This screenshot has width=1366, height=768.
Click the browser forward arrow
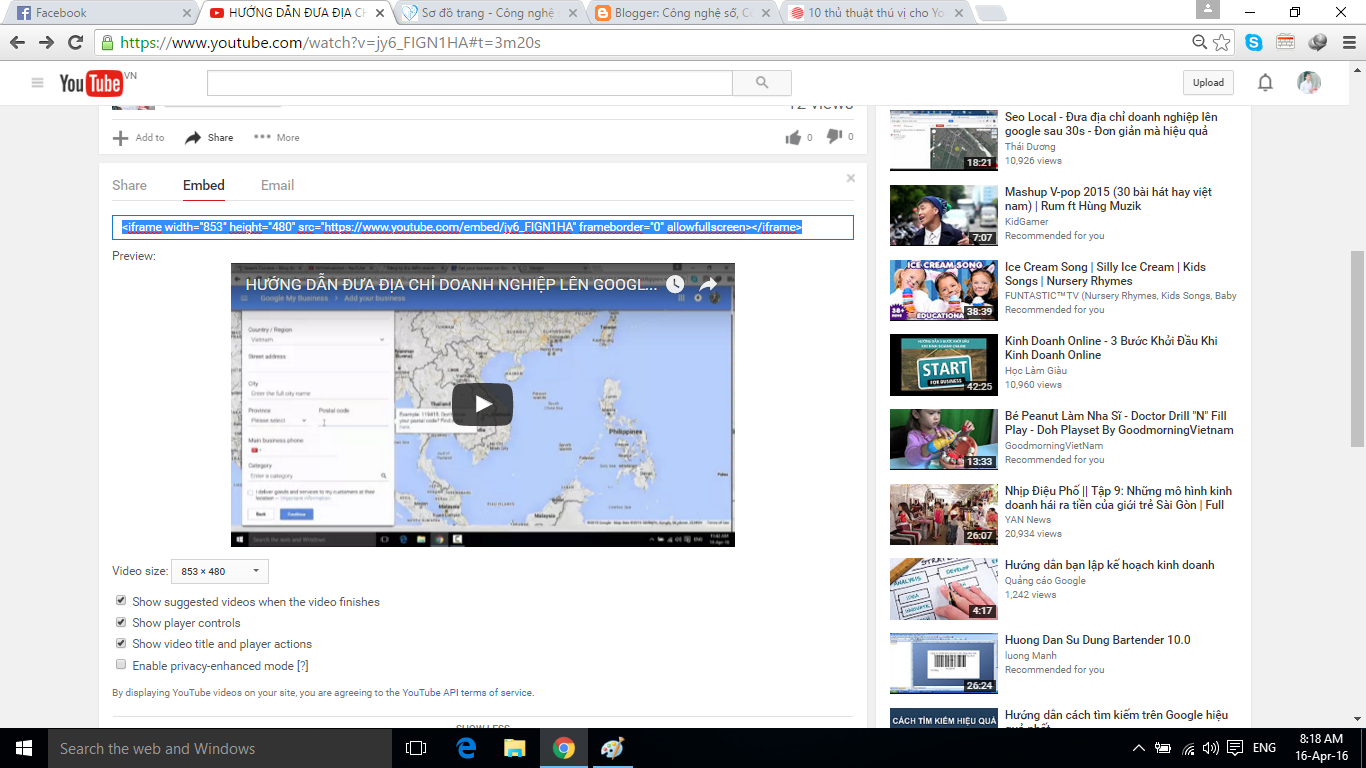click(x=47, y=42)
